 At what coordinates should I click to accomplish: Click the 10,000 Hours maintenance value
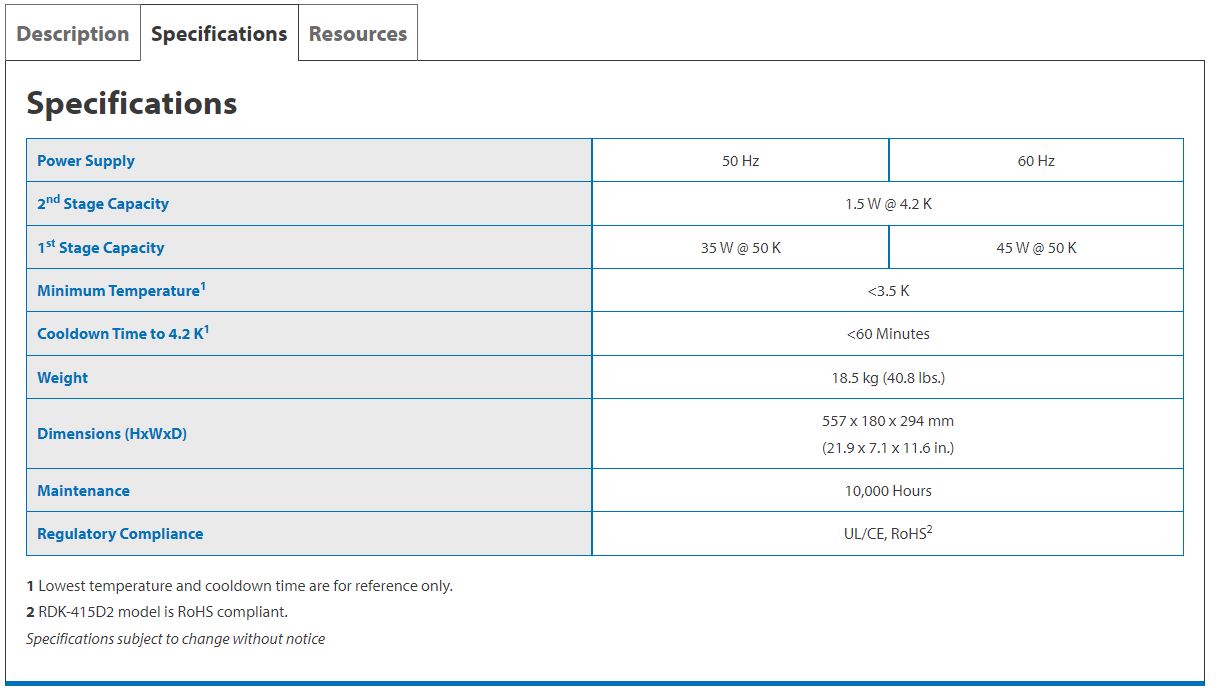(888, 491)
